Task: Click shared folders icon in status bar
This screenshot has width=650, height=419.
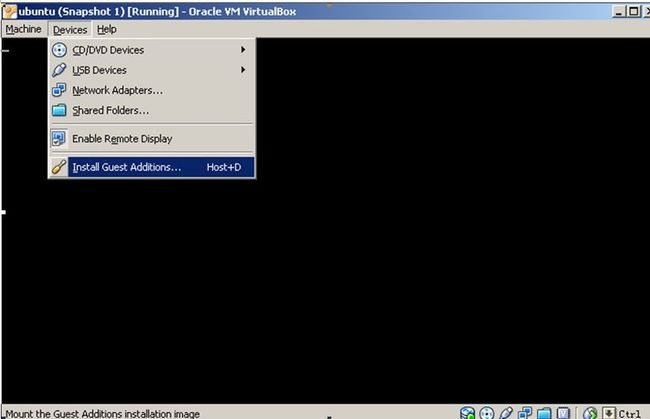Action: coord(544,413)
